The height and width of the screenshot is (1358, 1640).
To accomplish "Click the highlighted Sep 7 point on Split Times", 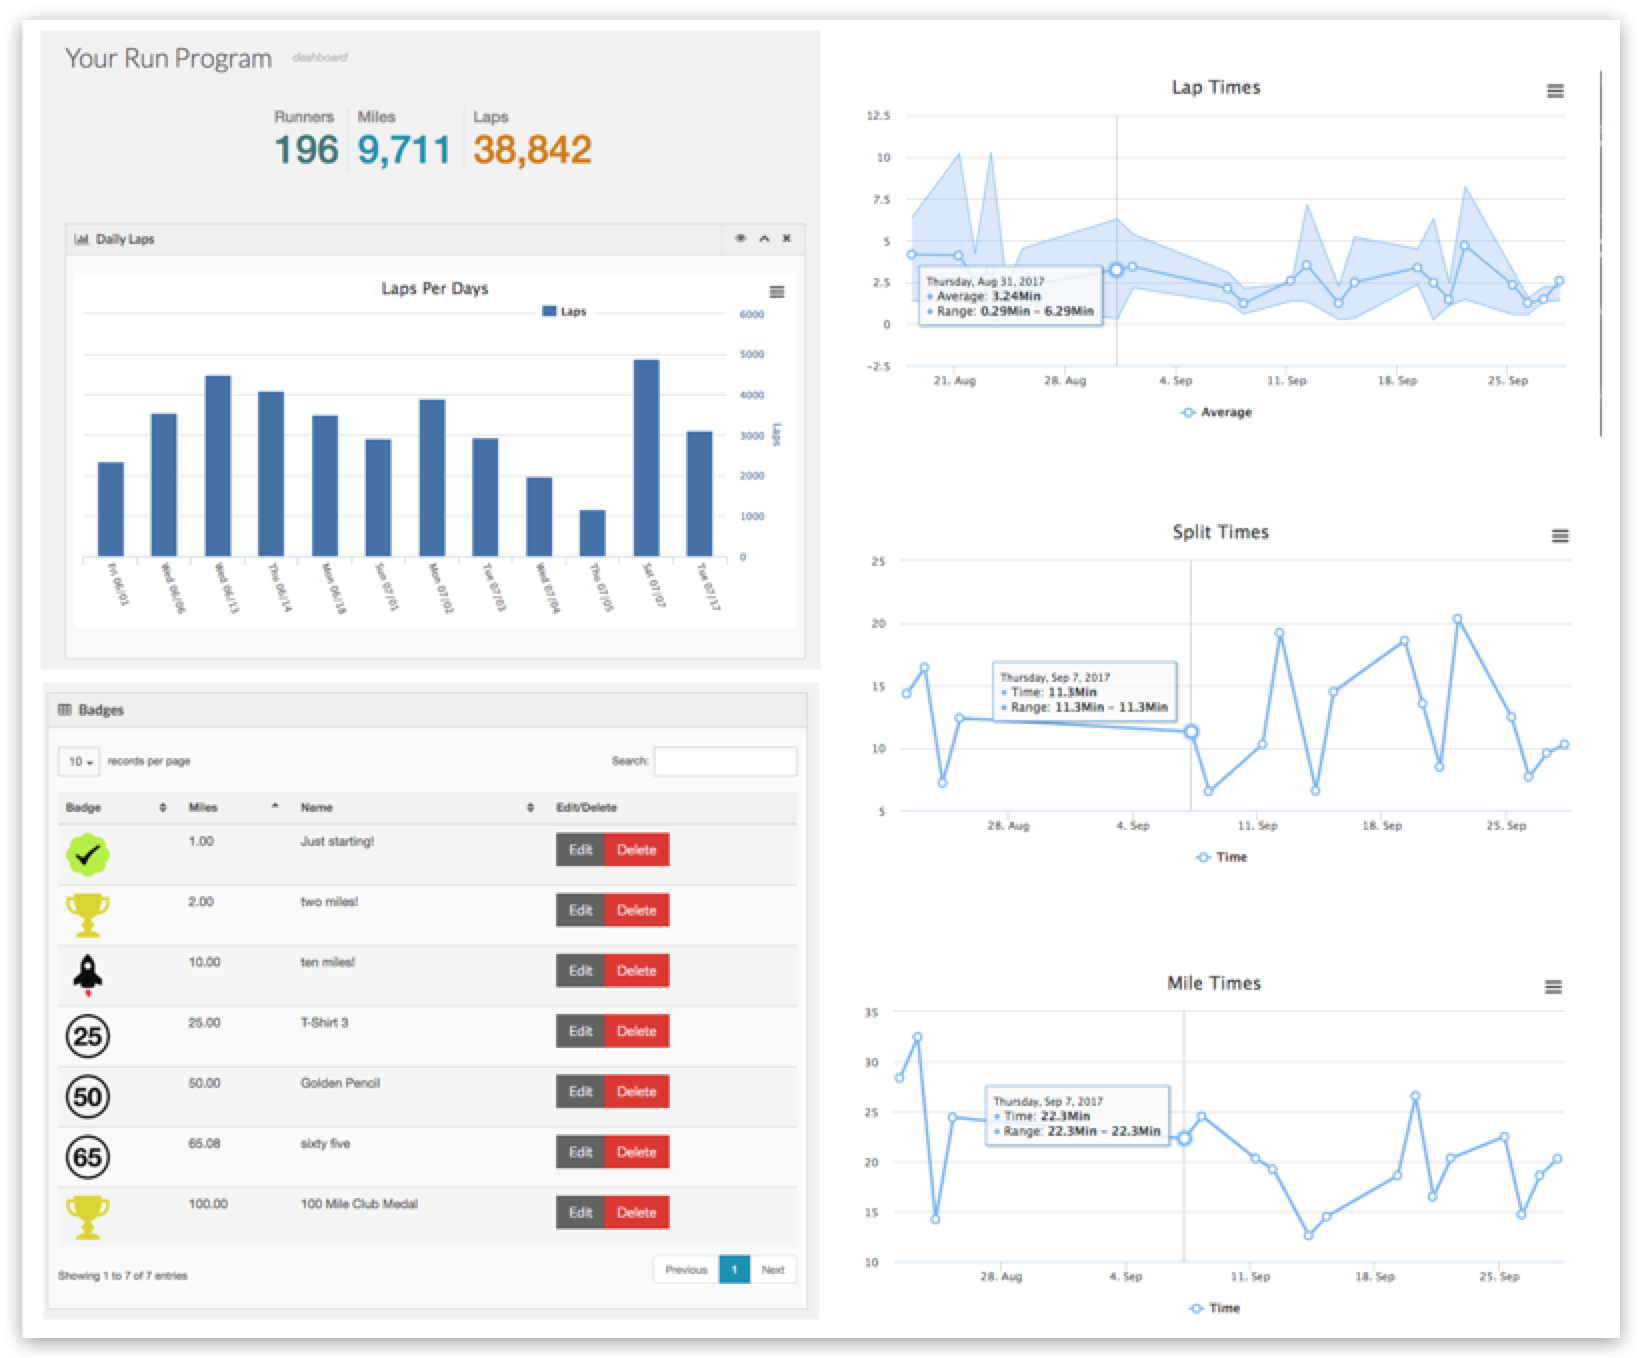I will pos(1191,732).
